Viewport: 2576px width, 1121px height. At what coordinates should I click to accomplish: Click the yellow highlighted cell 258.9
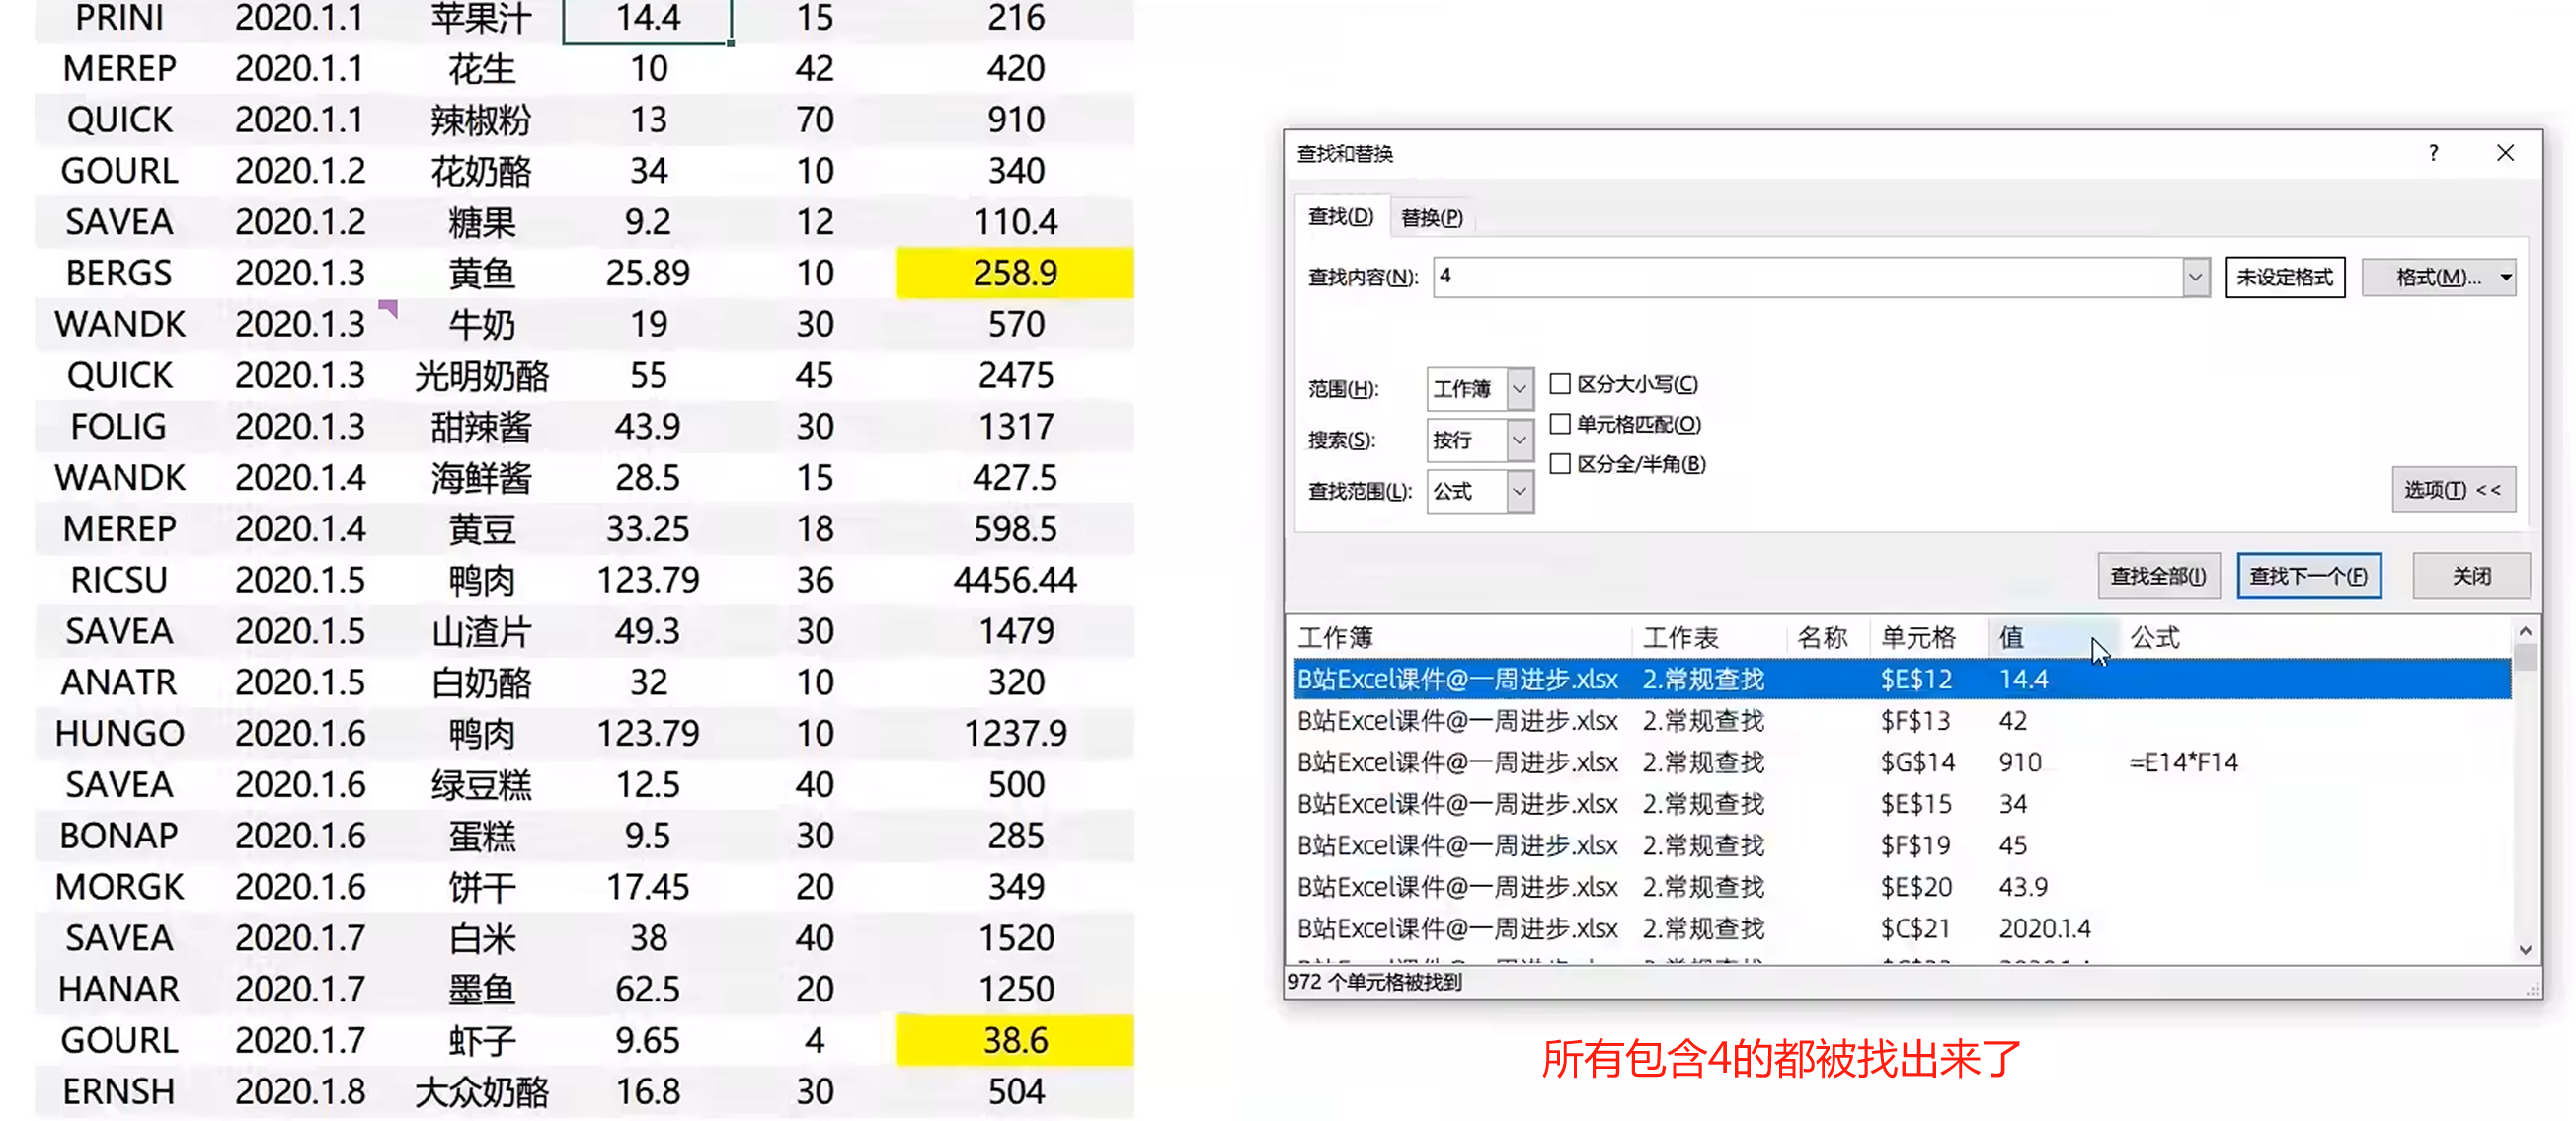[x=1014, y=272]
